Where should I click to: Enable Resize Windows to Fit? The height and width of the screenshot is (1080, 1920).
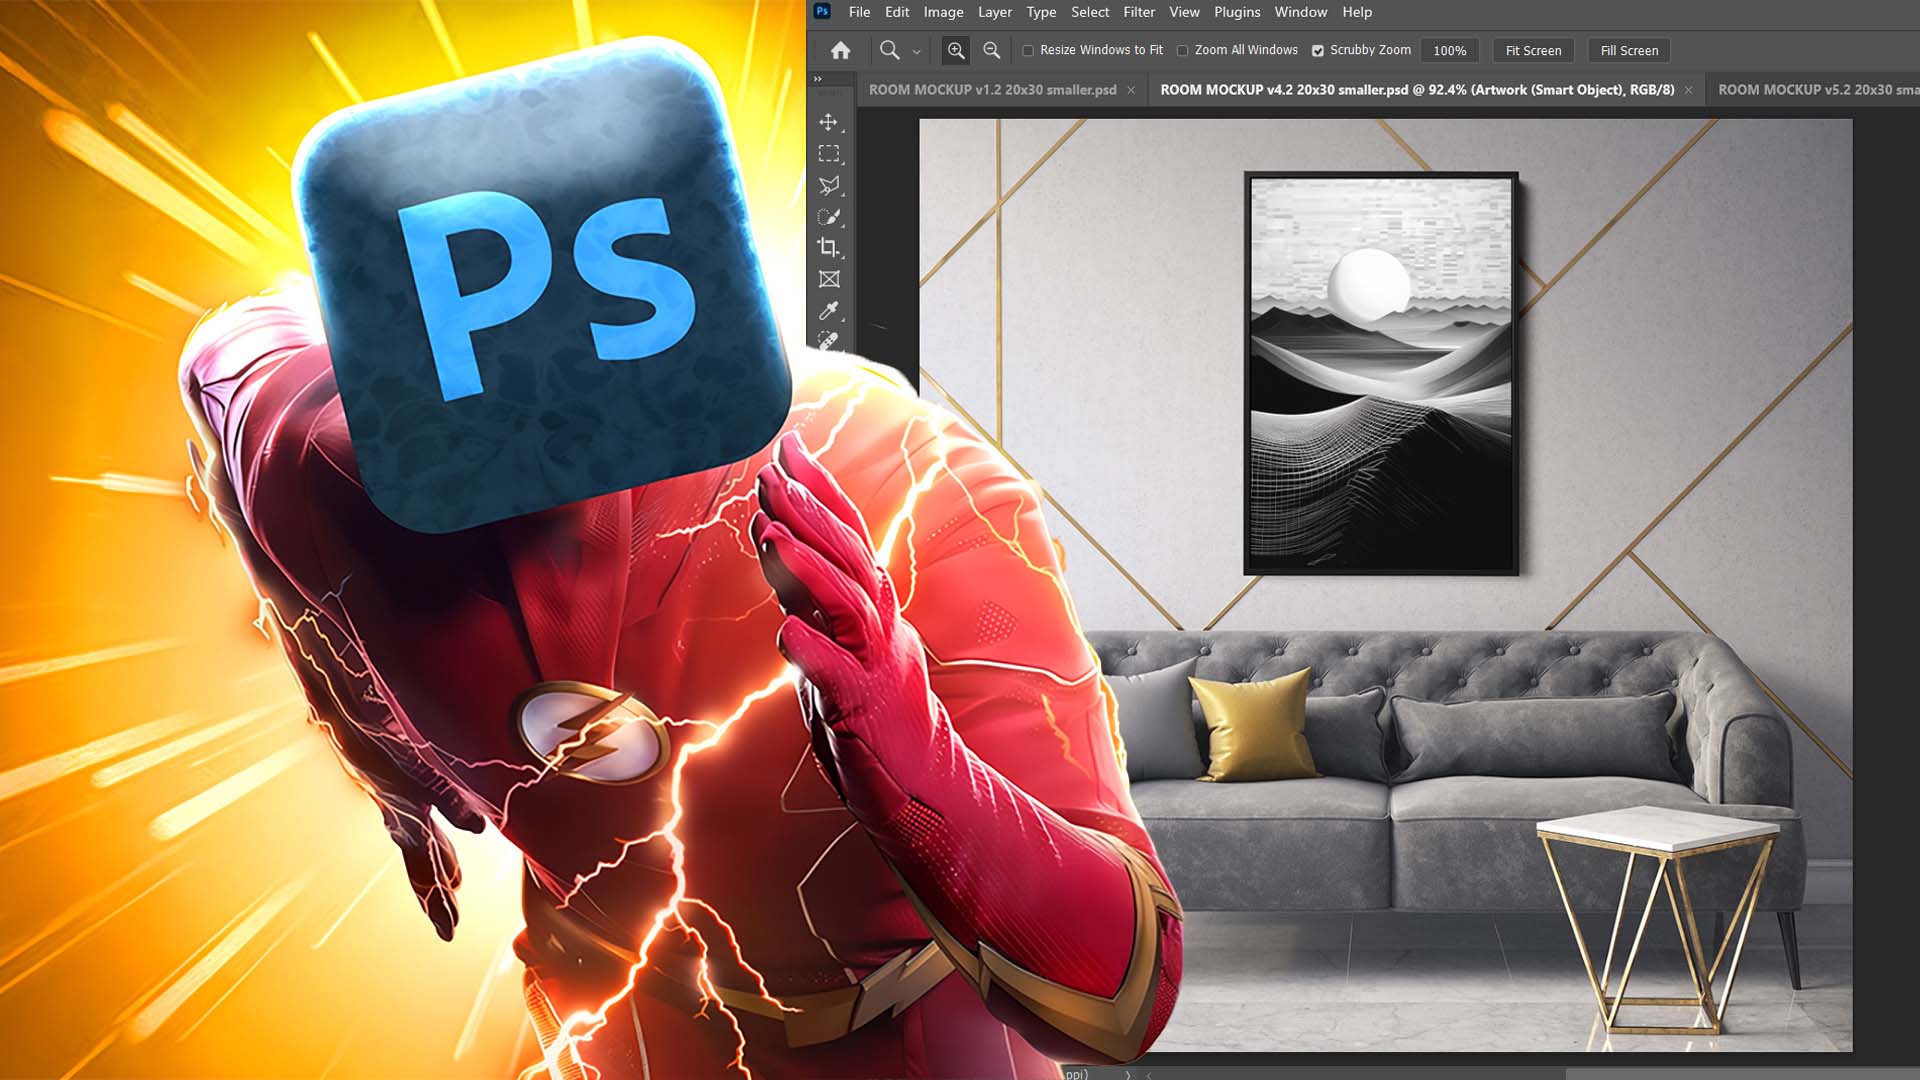click(x=1029, y=49)
